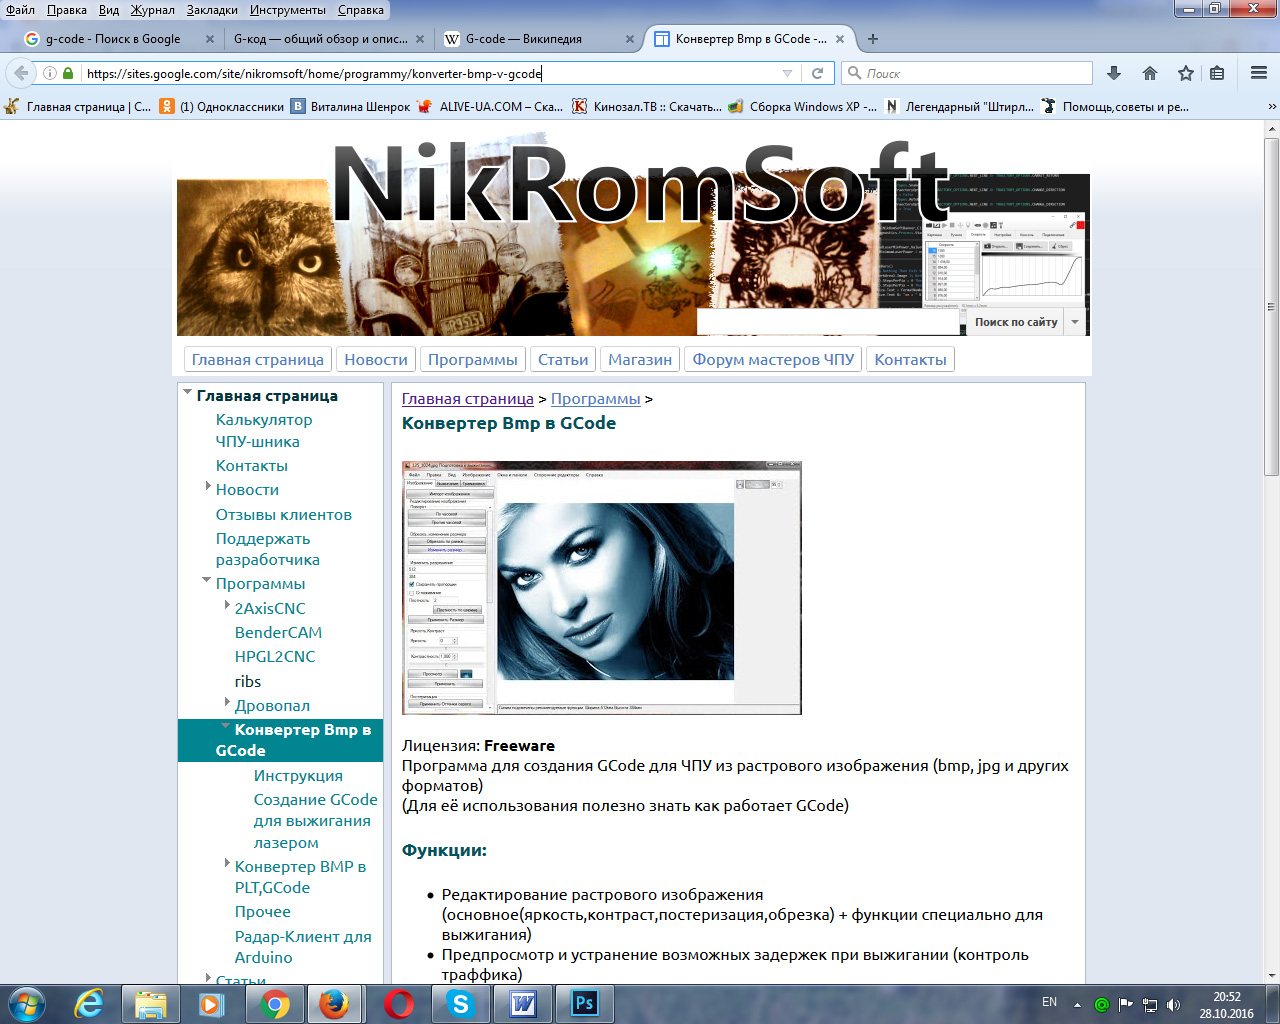Open the Firefox hamburger menu
Viewport: 1280px width, 1024px height.
click(x=1259, y=73)
